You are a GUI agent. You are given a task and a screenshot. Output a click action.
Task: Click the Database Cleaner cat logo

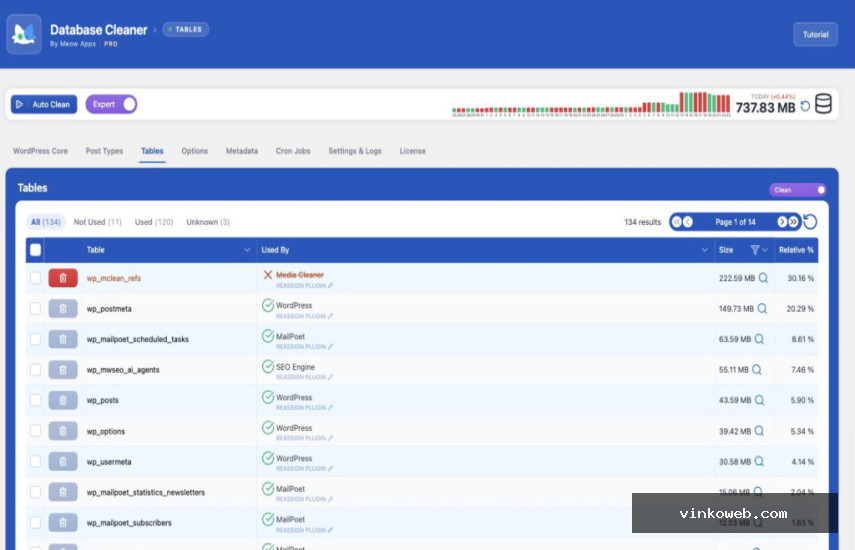[24, 34]
